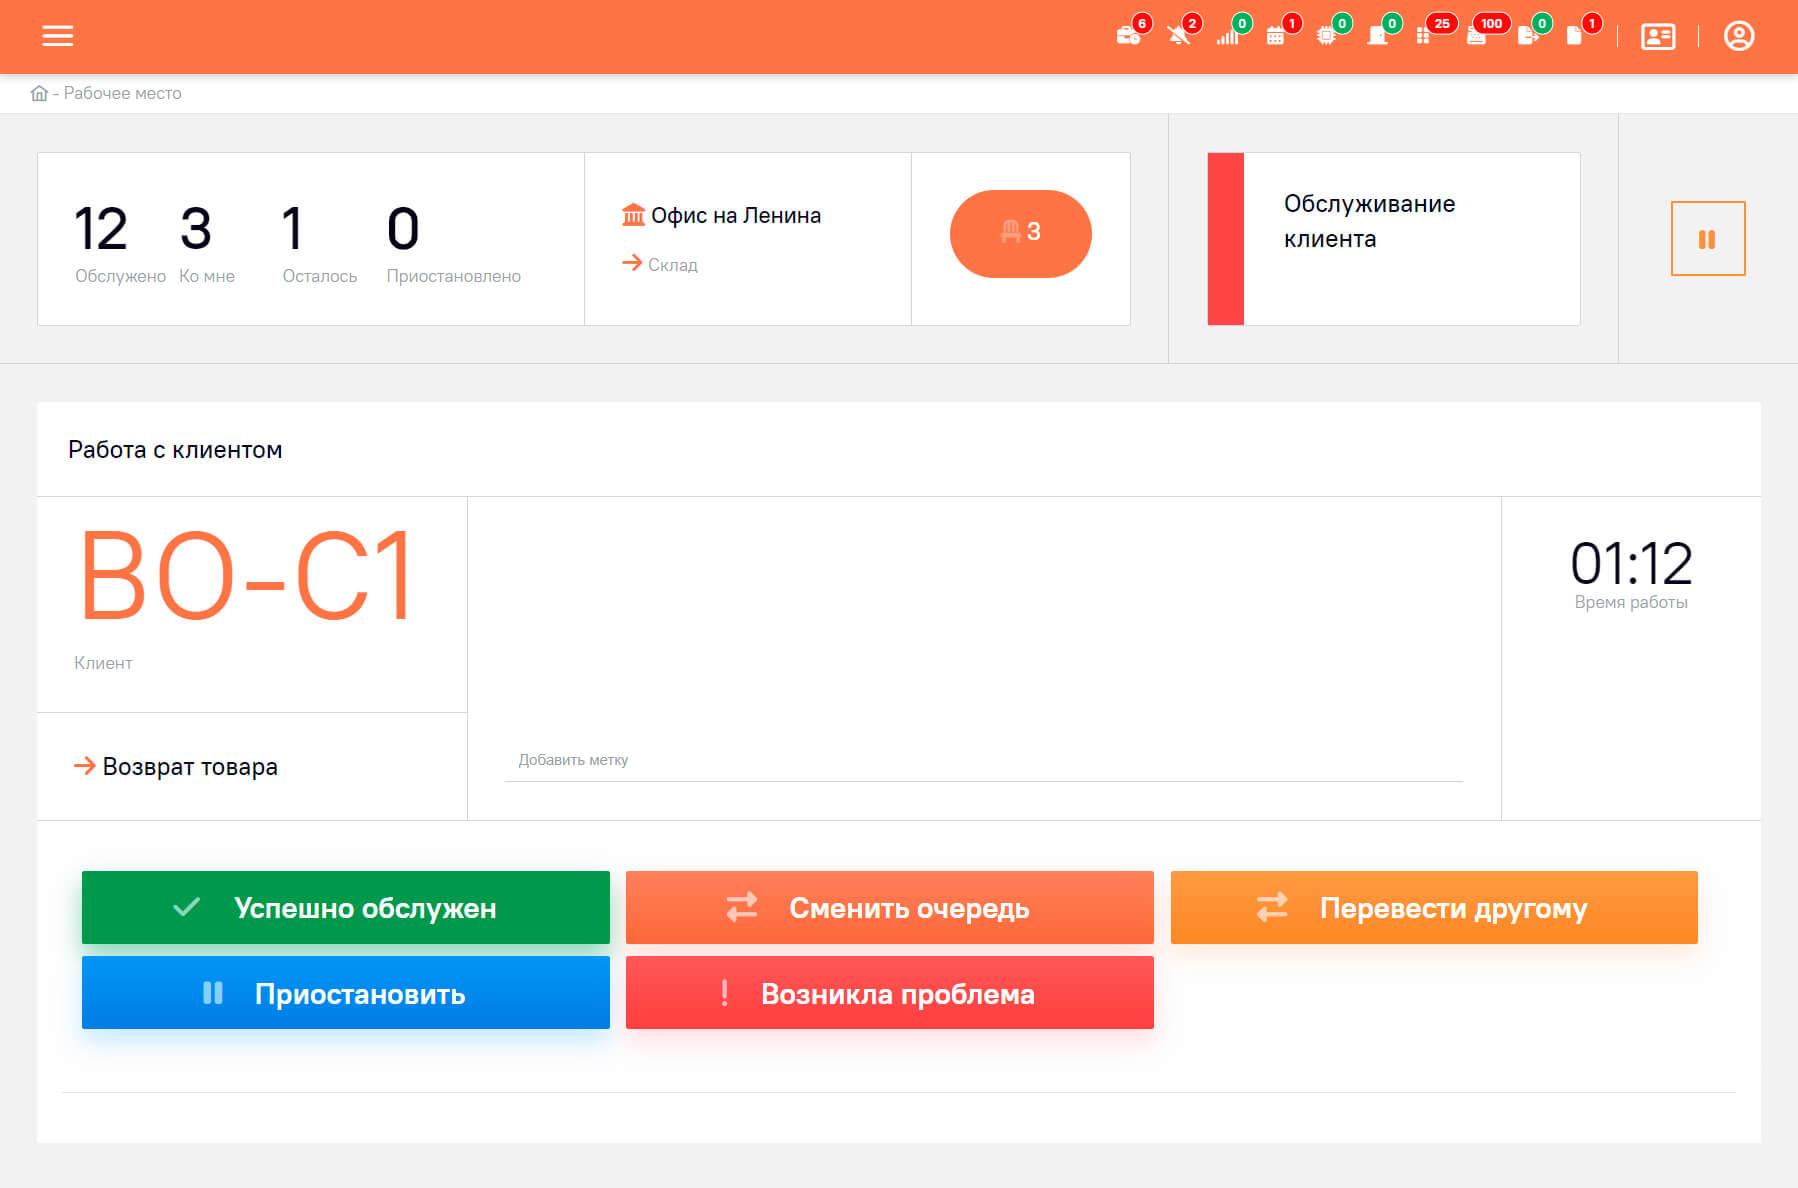
Task: Open the hamburger menu
Action: click(x=57, y=36)
